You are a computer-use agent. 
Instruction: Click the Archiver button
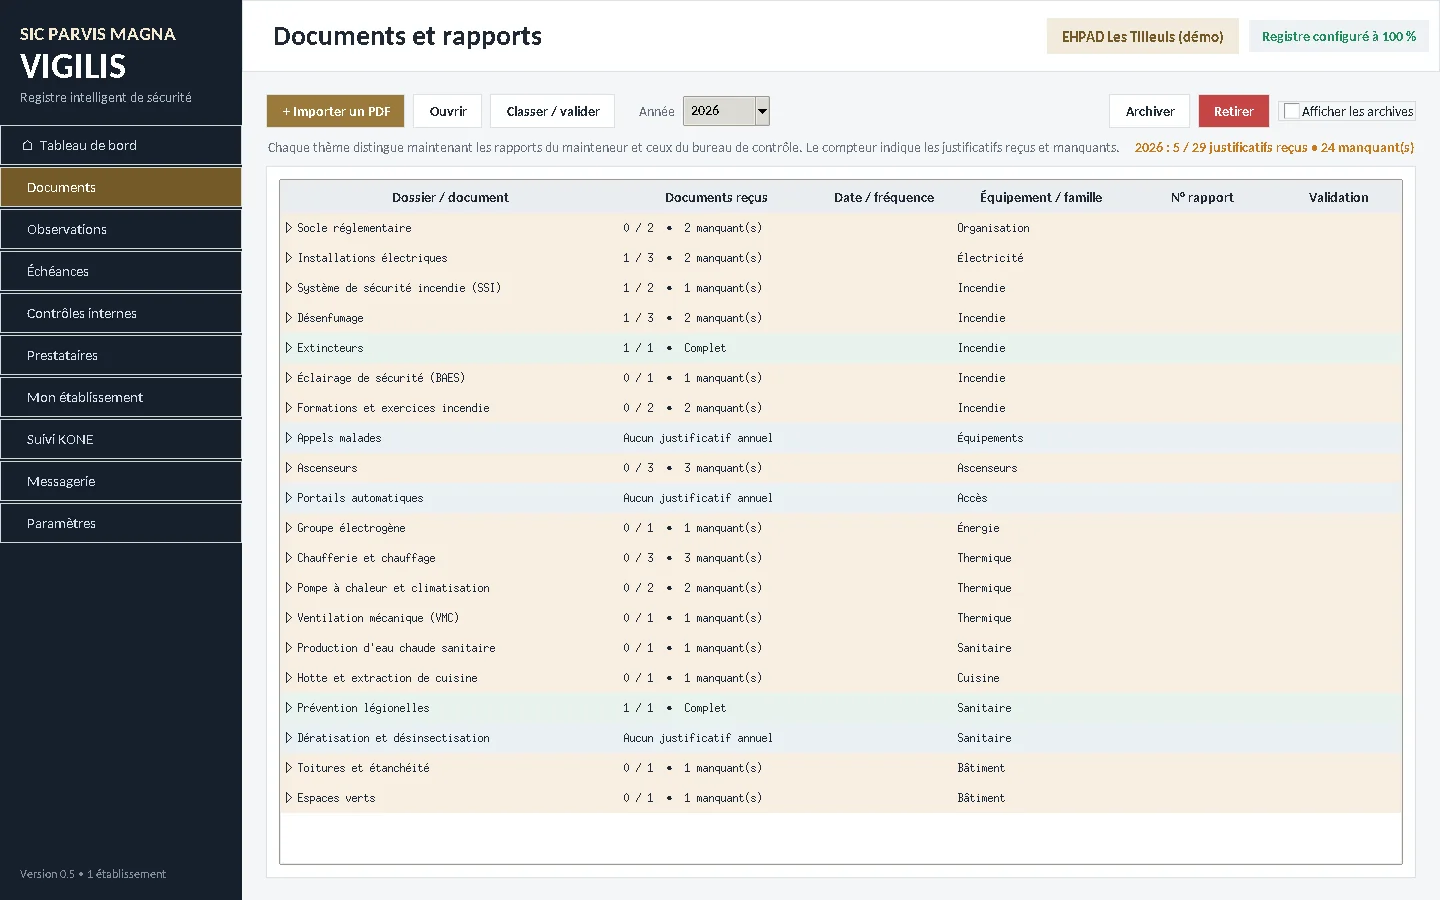click(1149, 111)
